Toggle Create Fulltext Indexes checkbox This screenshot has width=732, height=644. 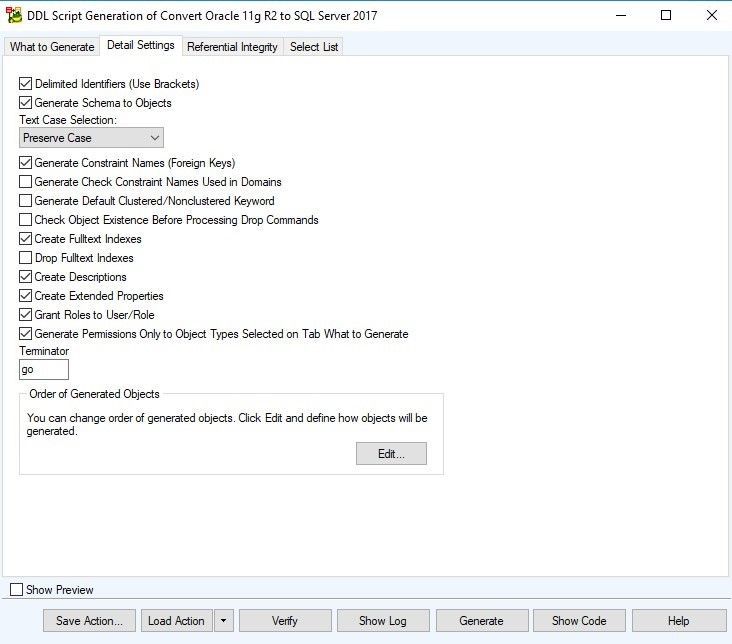(x=26, y=239)
